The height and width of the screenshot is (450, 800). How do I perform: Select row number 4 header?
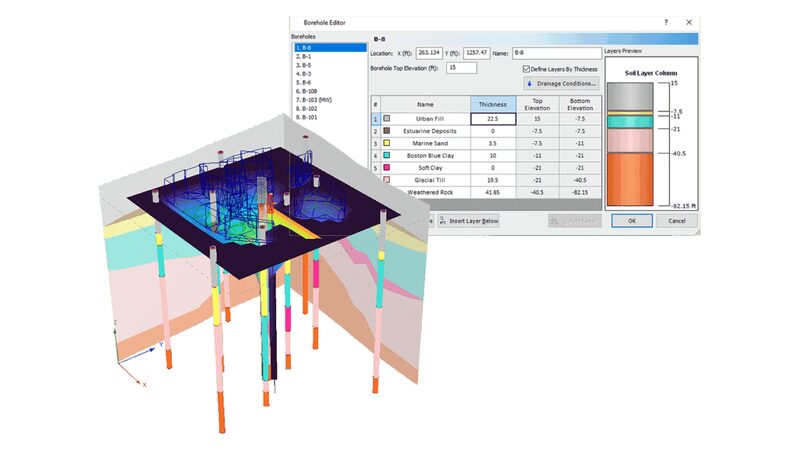(376, 156)
